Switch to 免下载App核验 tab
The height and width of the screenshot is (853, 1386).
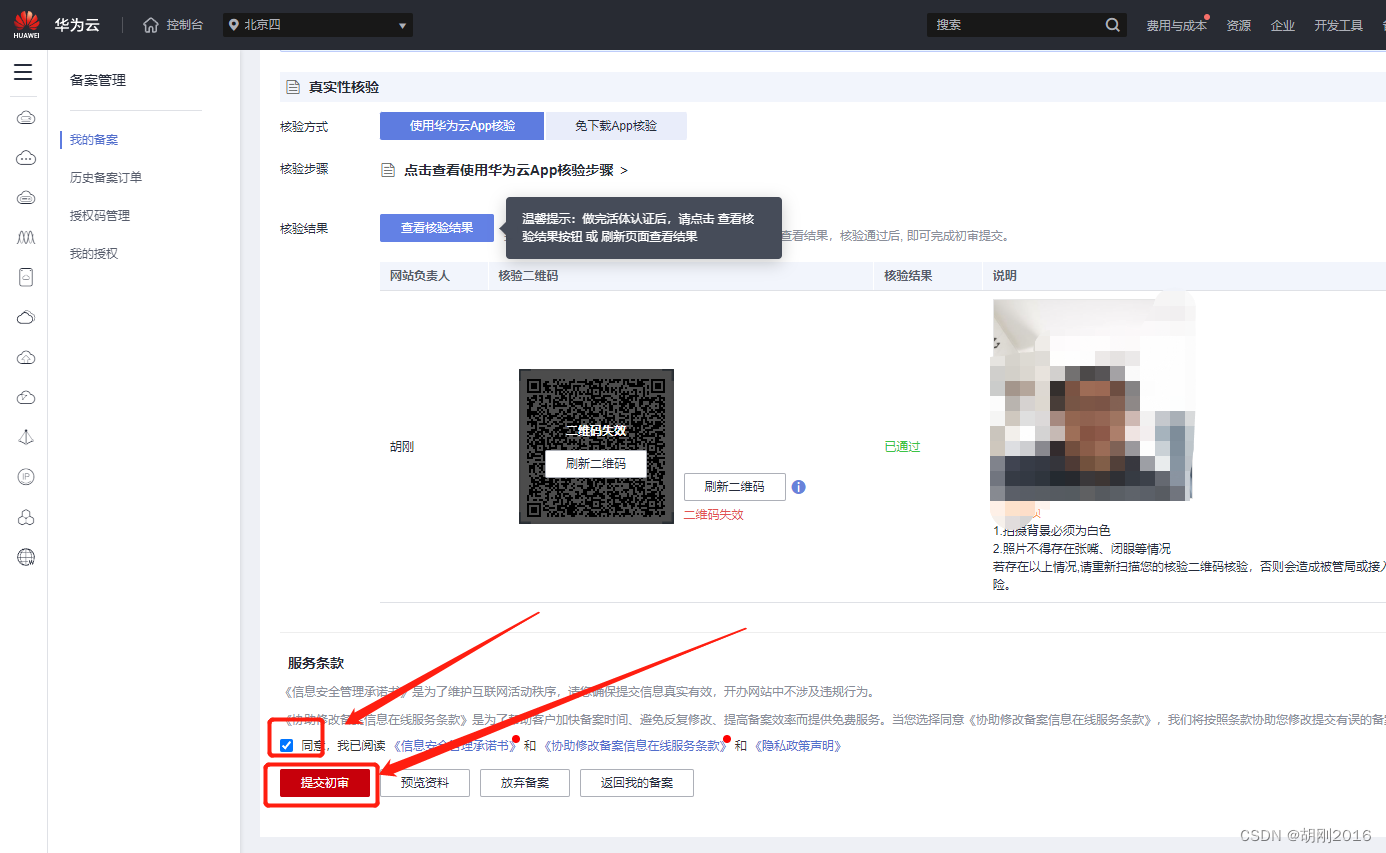[x=616, y=126]
